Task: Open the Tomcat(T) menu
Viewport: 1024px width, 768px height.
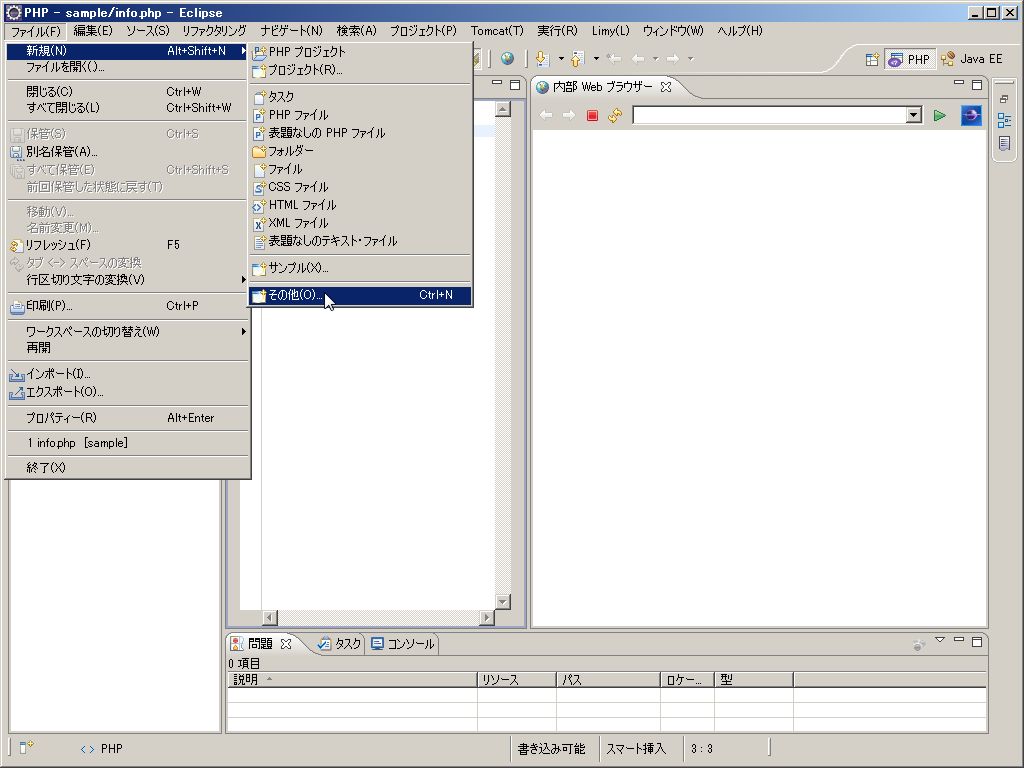Action: point(497,31)
